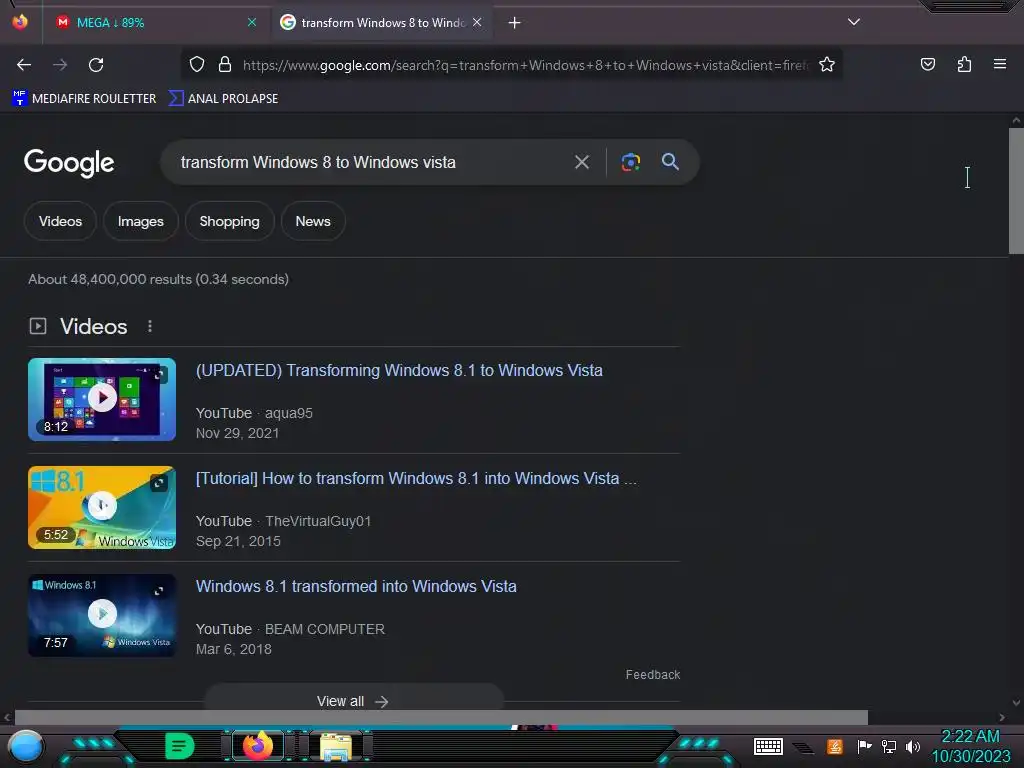Viewport: 1024px width, 768px height.
Task: Click the scroll down arrow
Action: [x=1016, y=703]
